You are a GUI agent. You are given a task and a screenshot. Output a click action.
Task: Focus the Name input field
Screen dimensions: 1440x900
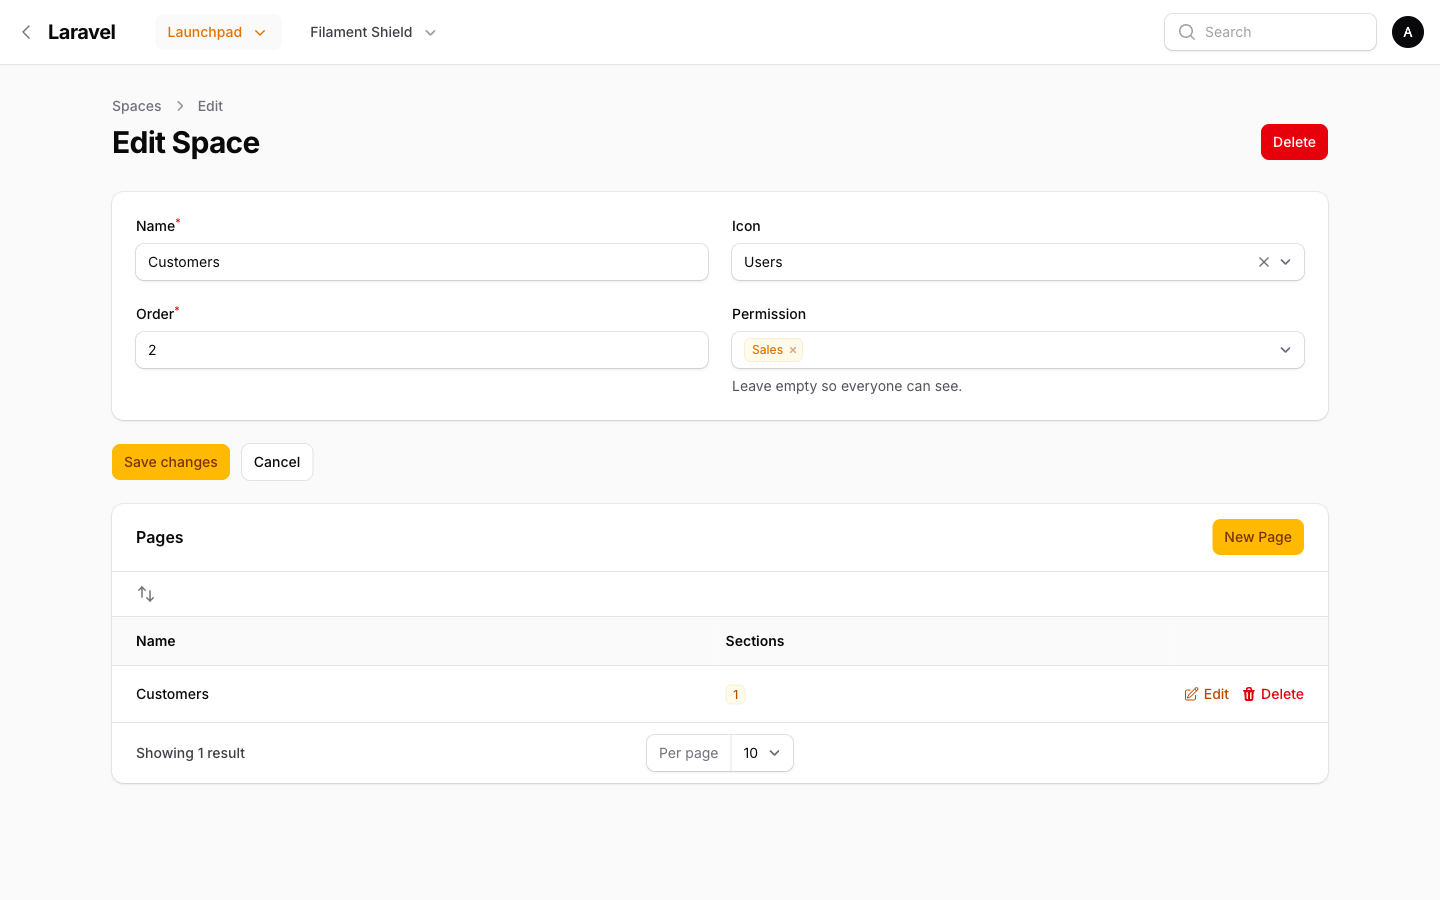(422, 262)
